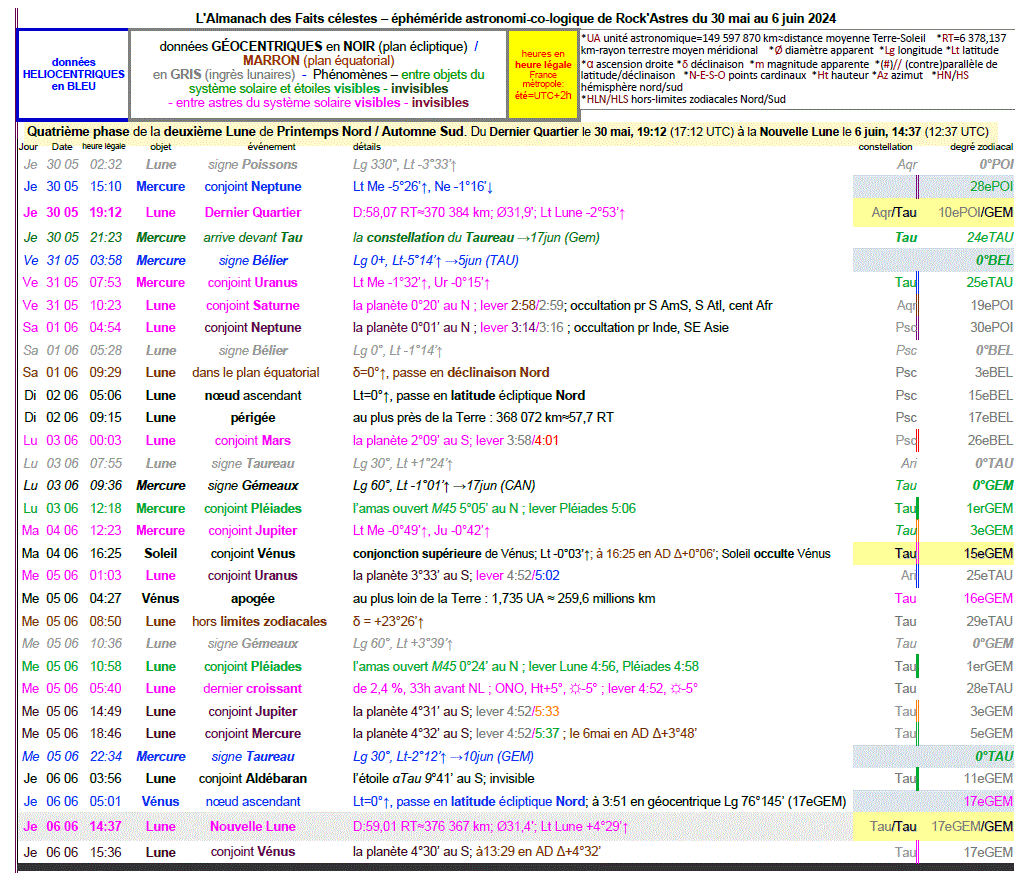The height and width of the screenshot is (873, 1029).
Task: Click the "00:03" time cell
Action: coord(106,440)
